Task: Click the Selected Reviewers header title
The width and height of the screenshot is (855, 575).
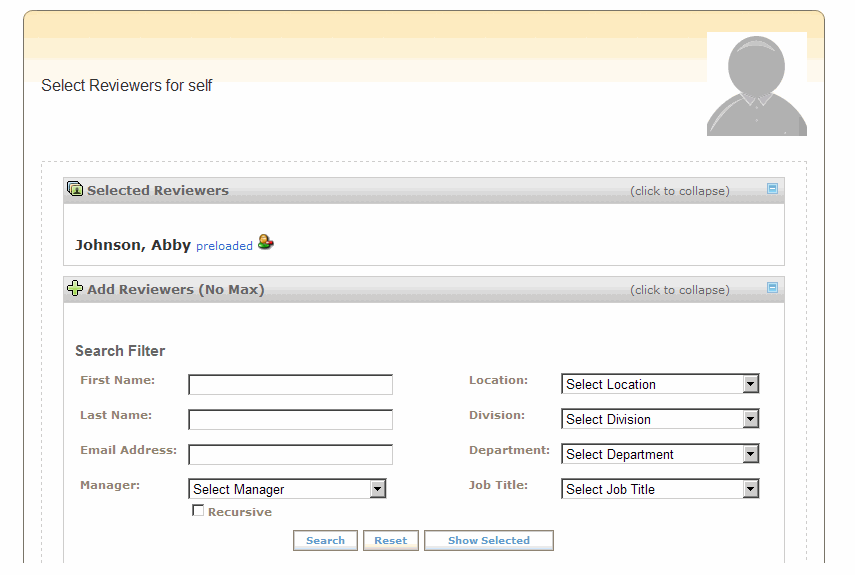Action: [x=158, y=190]
